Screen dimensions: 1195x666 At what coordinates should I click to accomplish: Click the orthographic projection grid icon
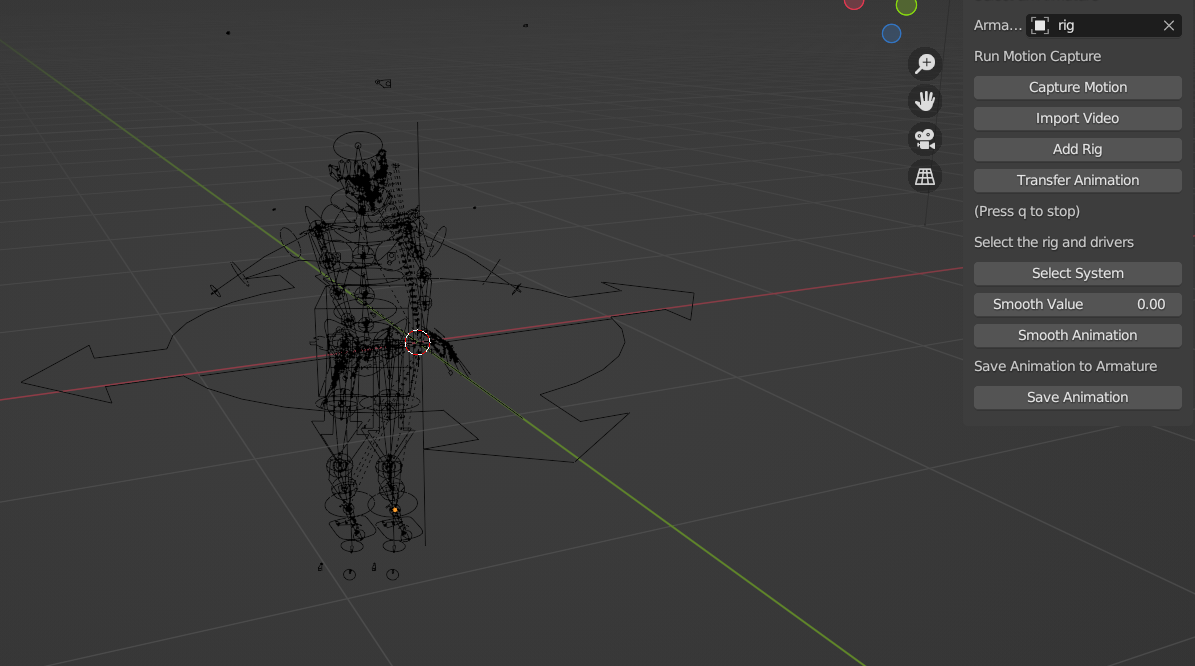tap(924, 176)
